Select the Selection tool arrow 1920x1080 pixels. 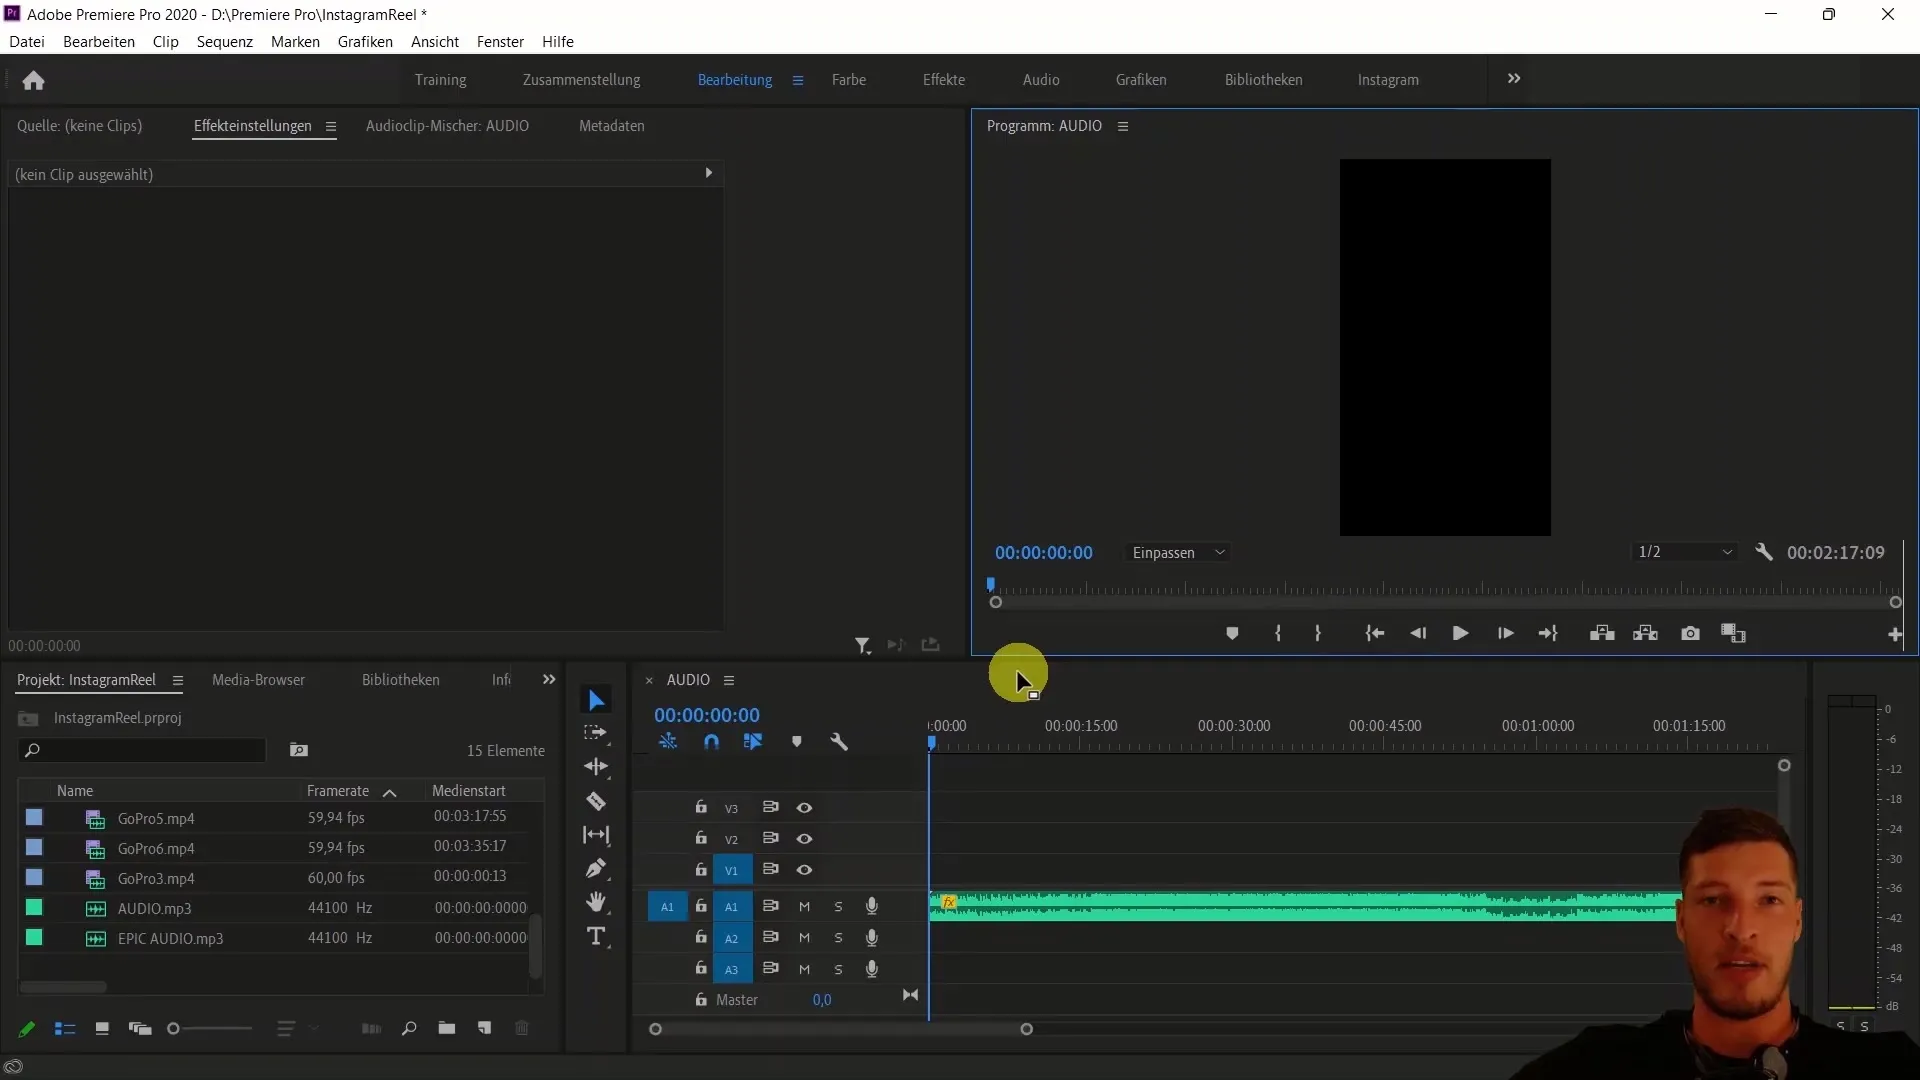[x=596, y=700]
